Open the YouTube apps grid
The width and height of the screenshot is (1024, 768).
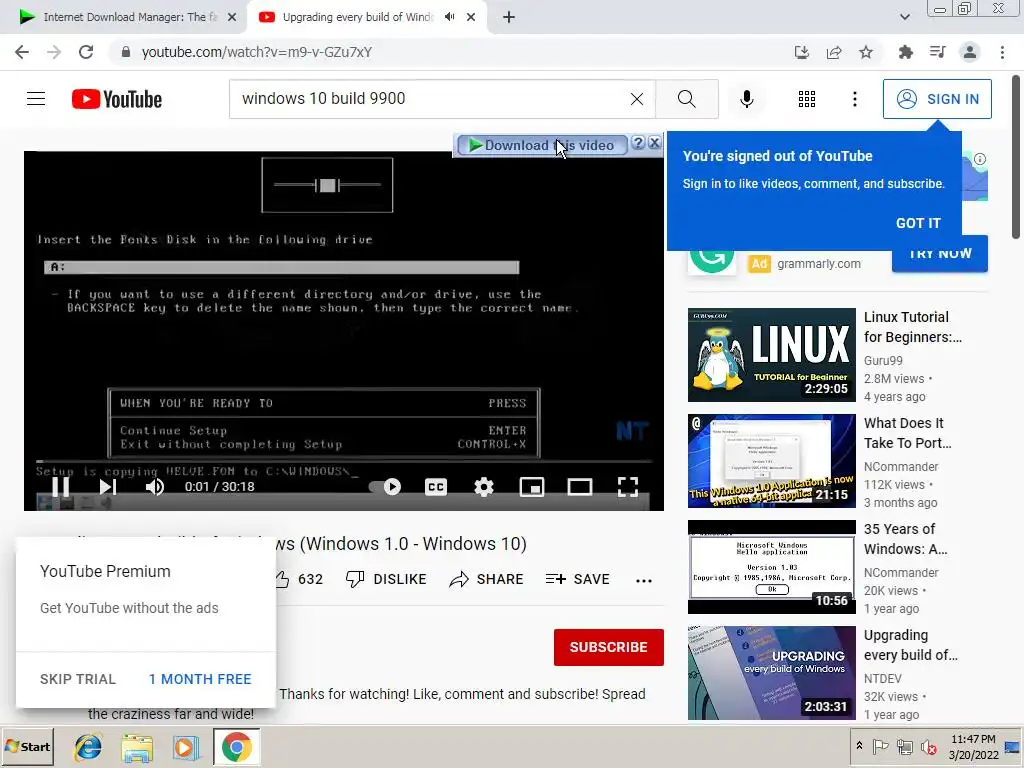pyautogui.click(x=807, y=99)
